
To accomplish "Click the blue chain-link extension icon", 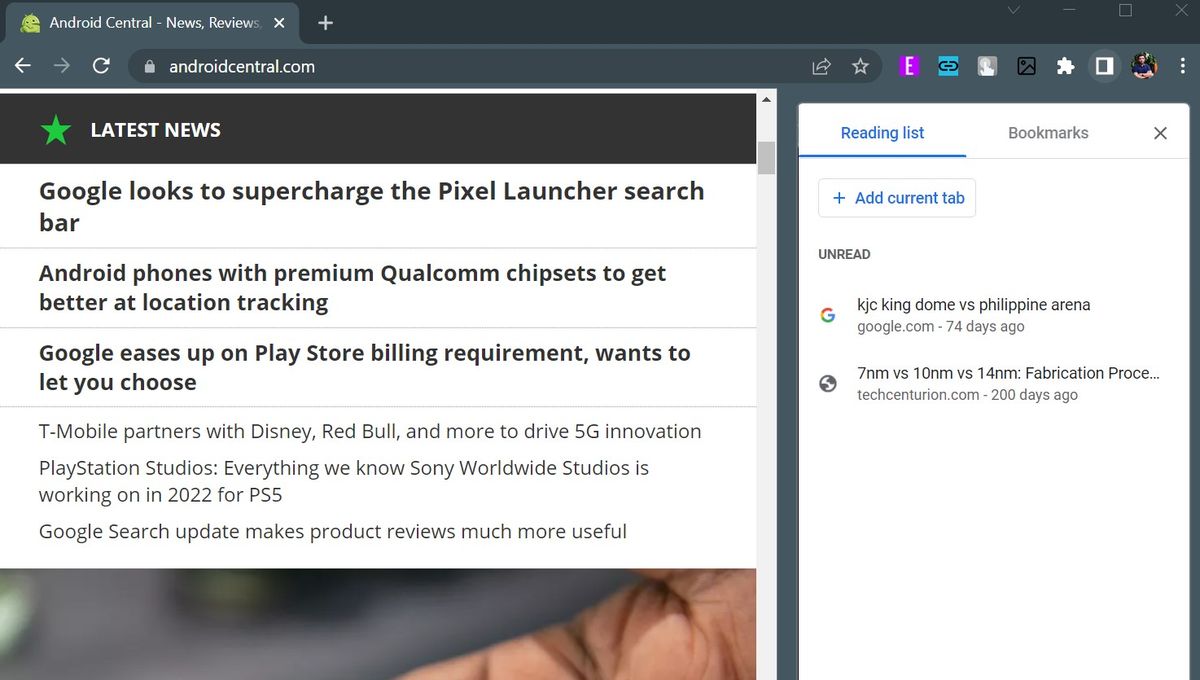I will tap(948, 65).
